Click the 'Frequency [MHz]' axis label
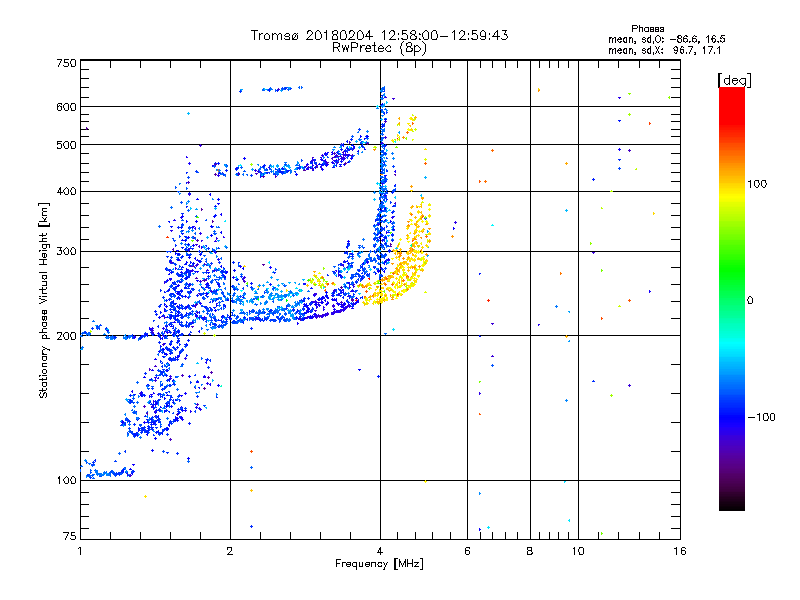 pos(379,564)
